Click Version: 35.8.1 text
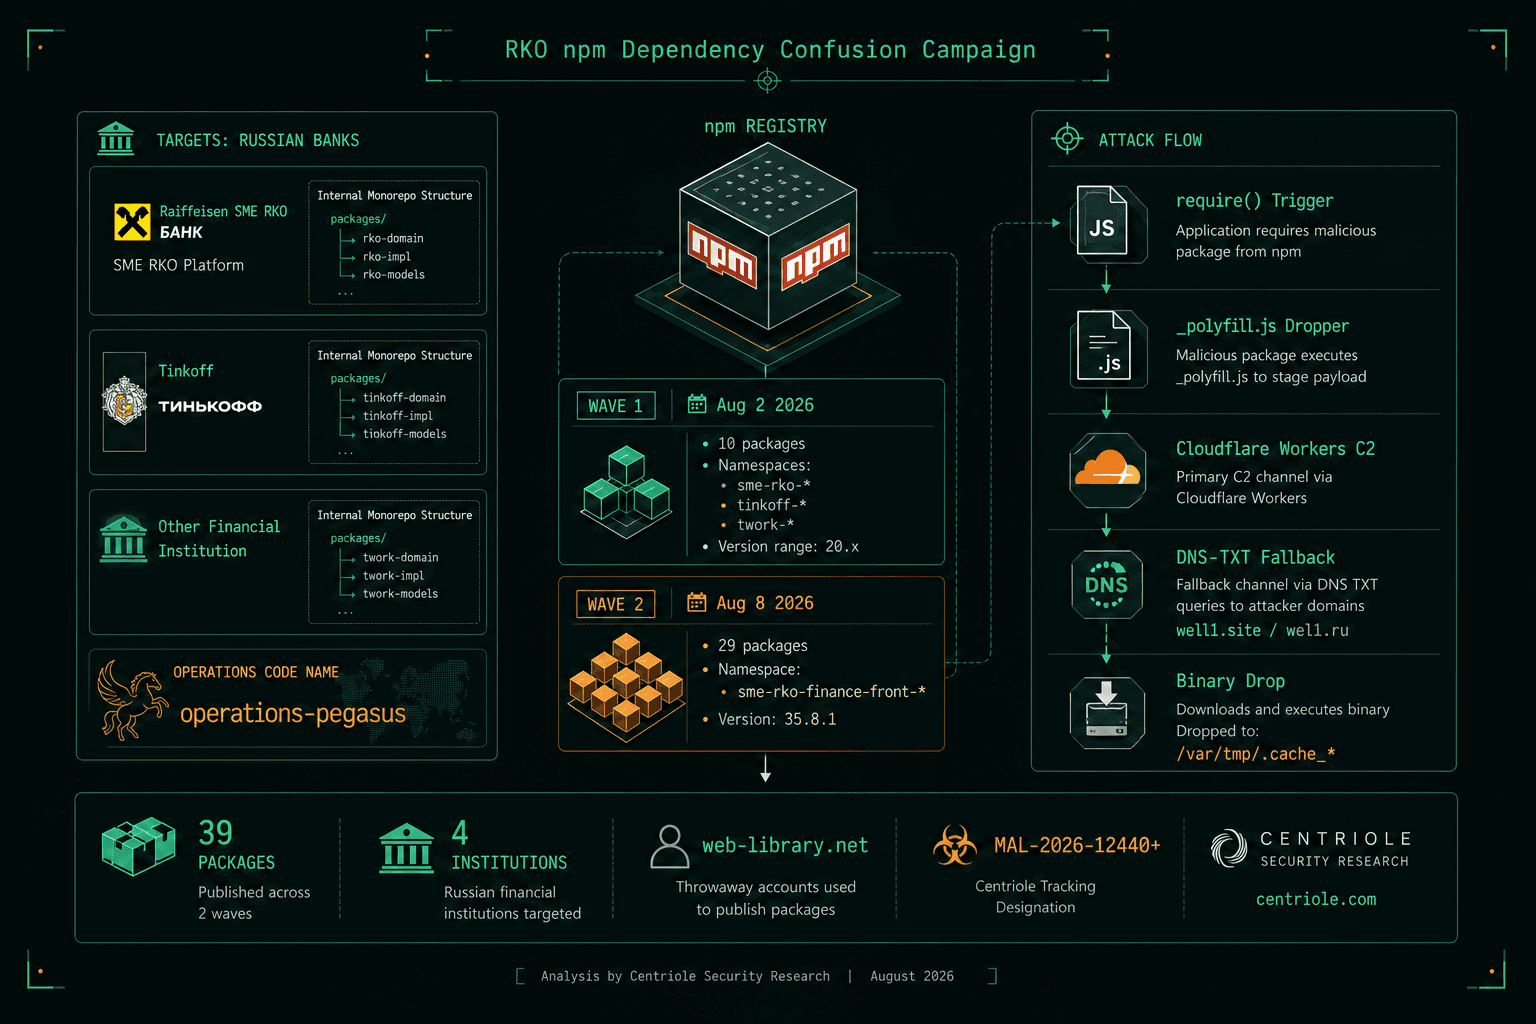Viewport: 1536px width, 1024px height. (777, 719)
